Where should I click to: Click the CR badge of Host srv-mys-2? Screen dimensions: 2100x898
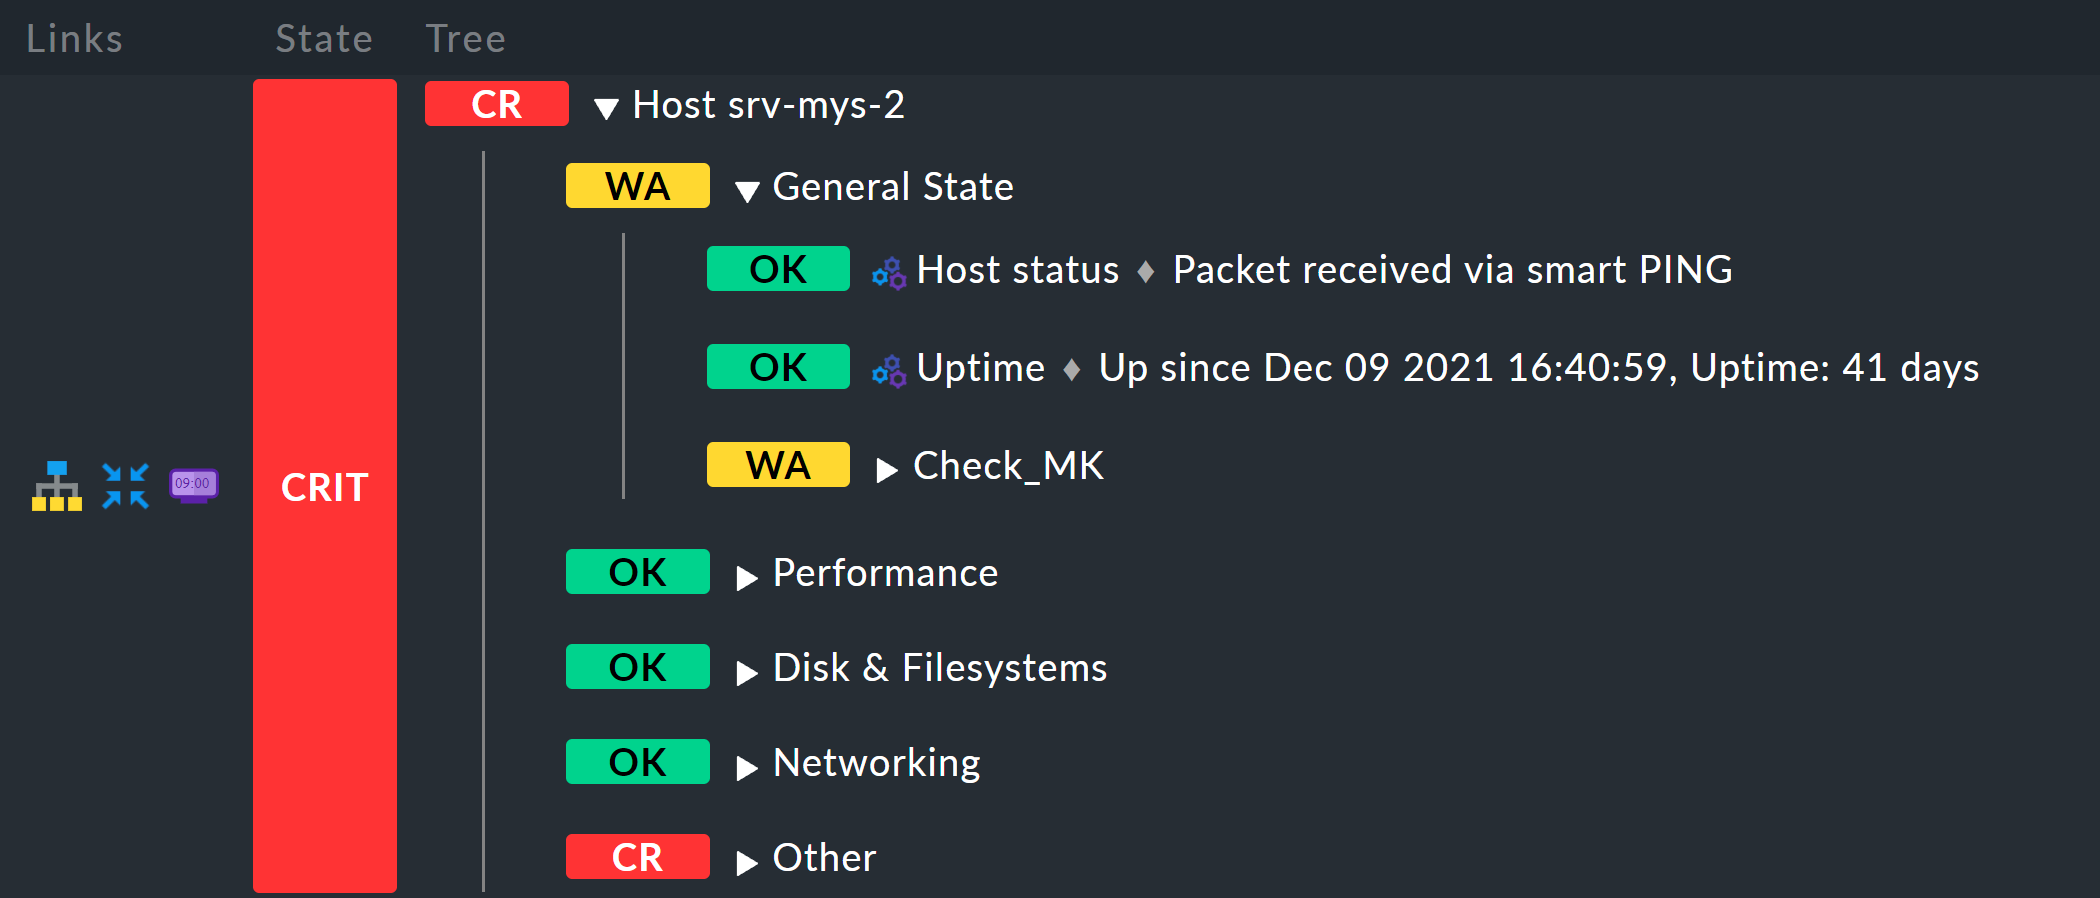click(496, 103)
